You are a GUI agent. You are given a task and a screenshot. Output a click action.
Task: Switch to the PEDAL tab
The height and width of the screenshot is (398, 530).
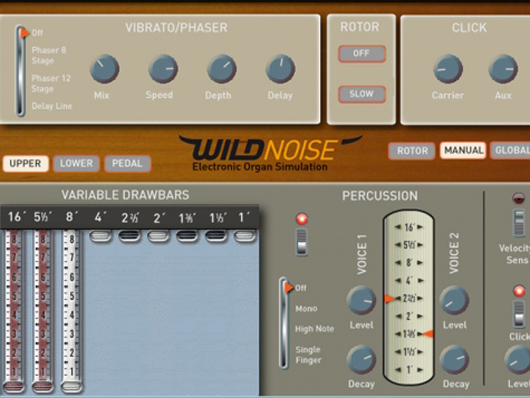click(127, 164)
